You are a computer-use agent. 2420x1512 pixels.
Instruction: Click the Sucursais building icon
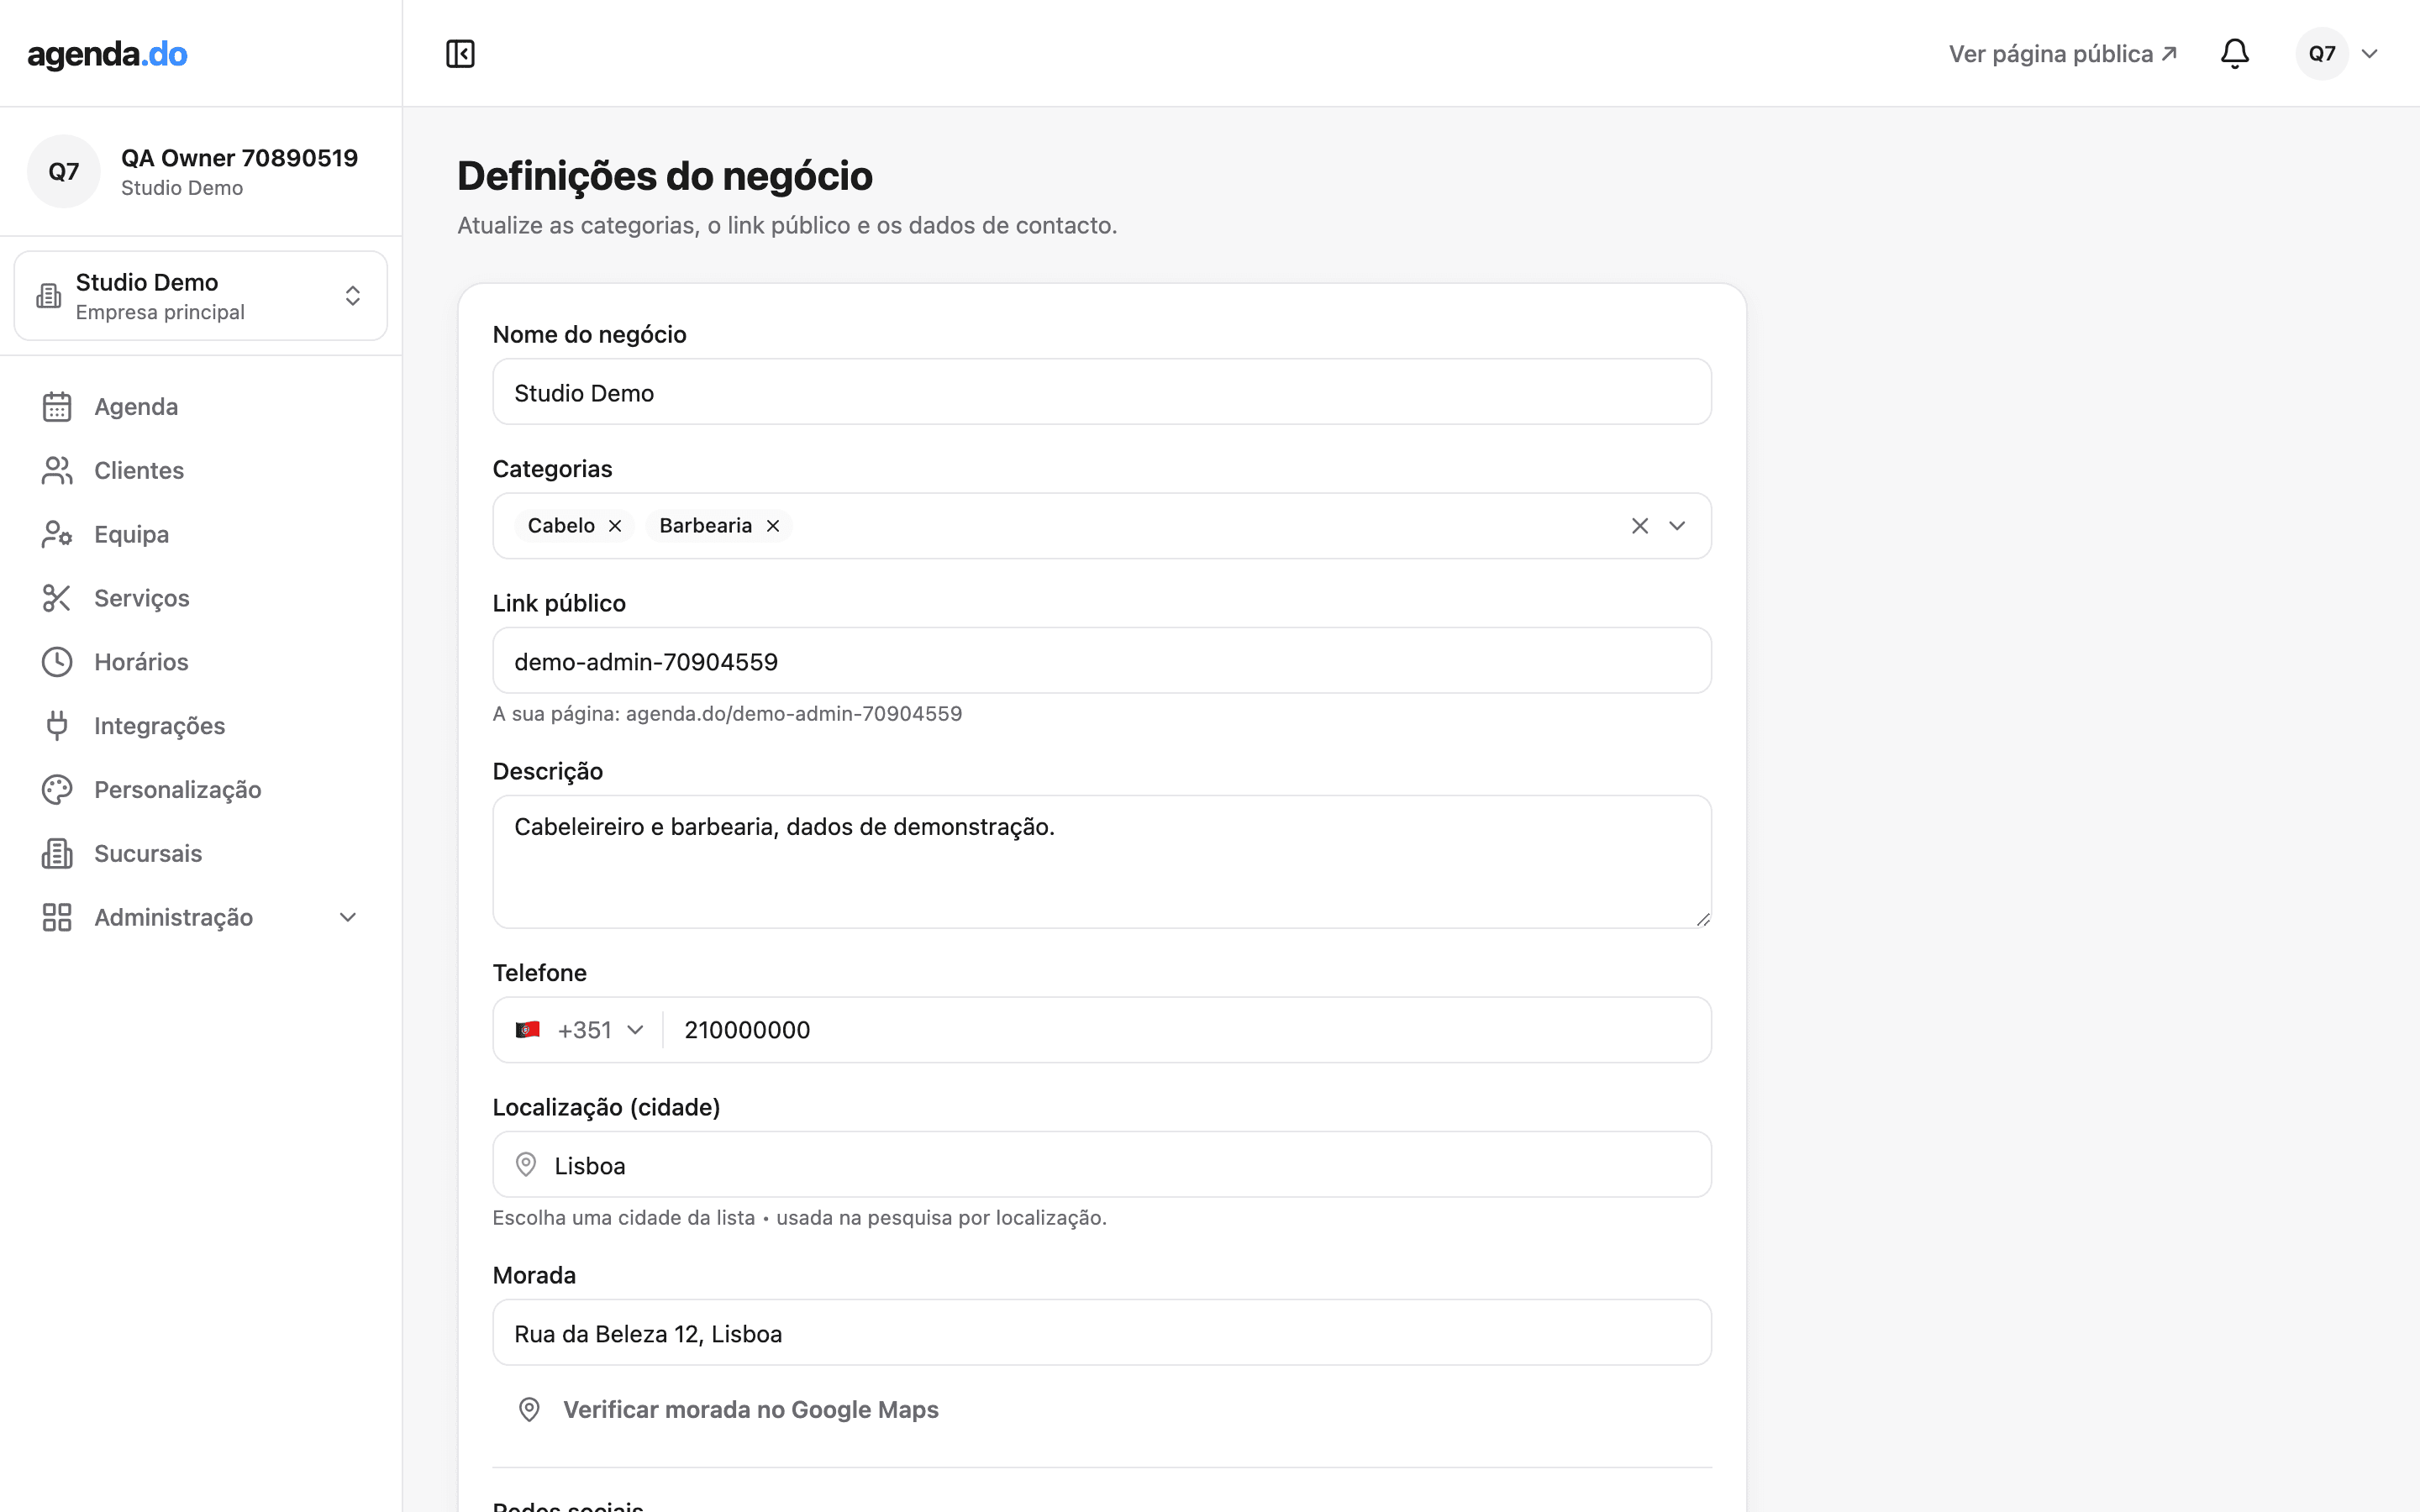point(57,854)
